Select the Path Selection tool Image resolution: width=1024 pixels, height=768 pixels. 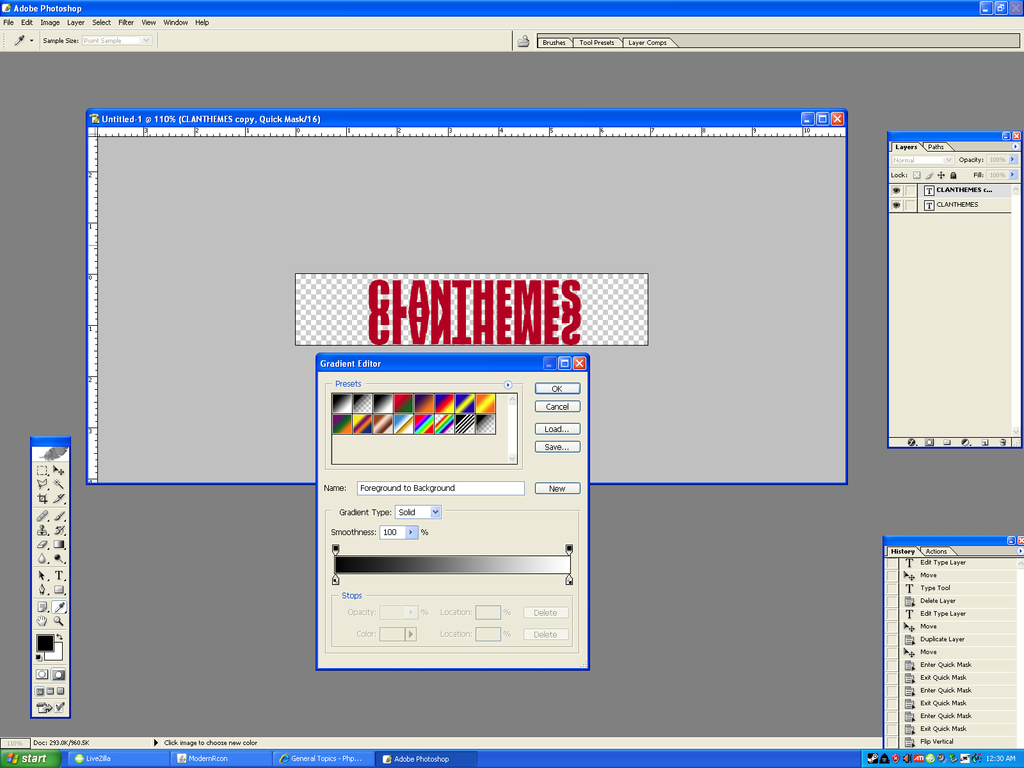(42, 575)
